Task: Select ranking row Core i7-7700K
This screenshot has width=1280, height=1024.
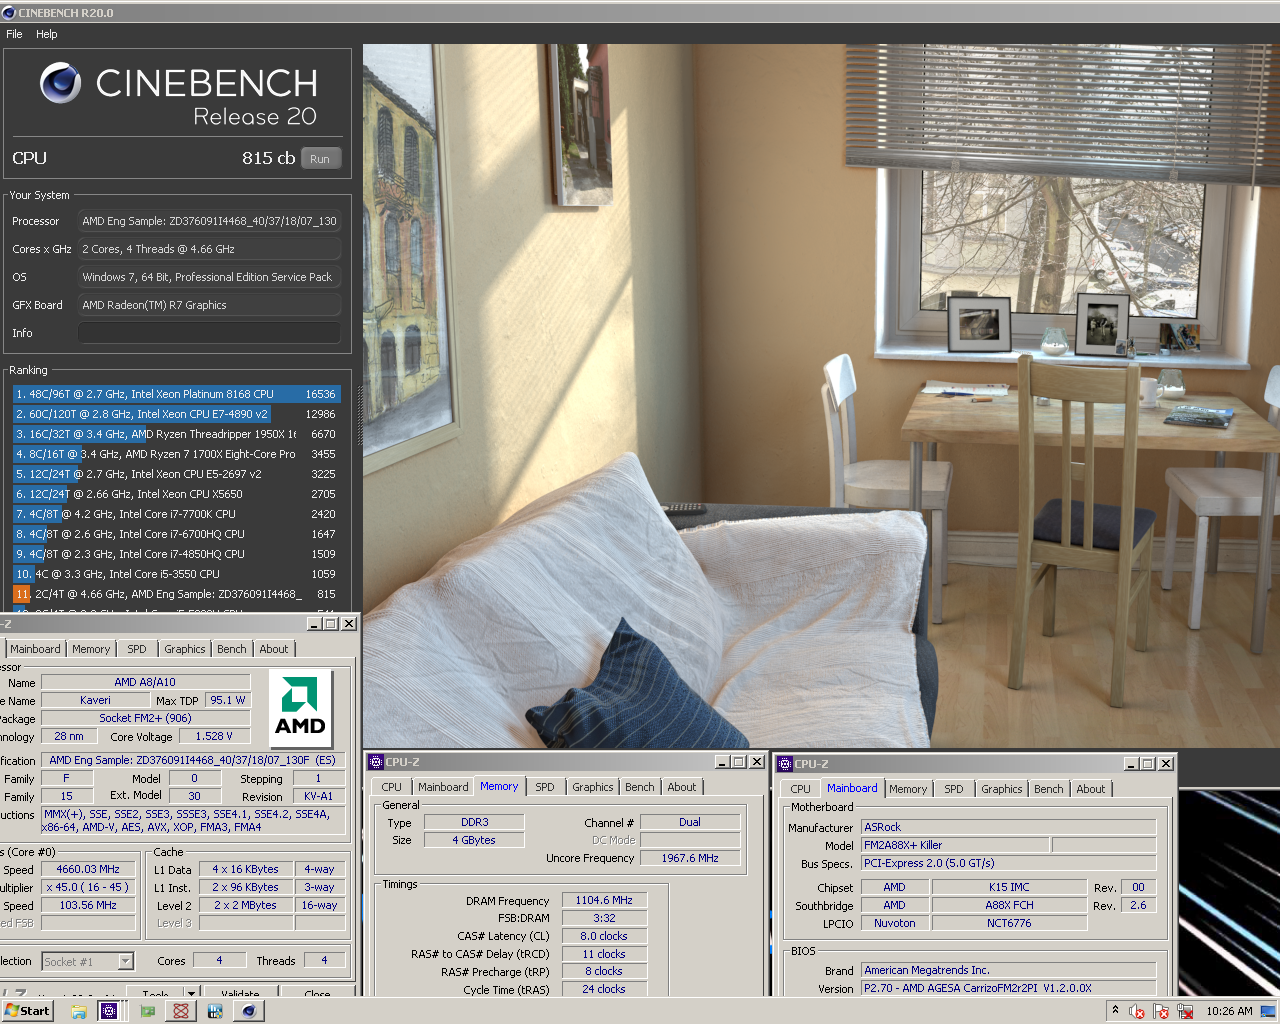Action: tap(176, 514)
